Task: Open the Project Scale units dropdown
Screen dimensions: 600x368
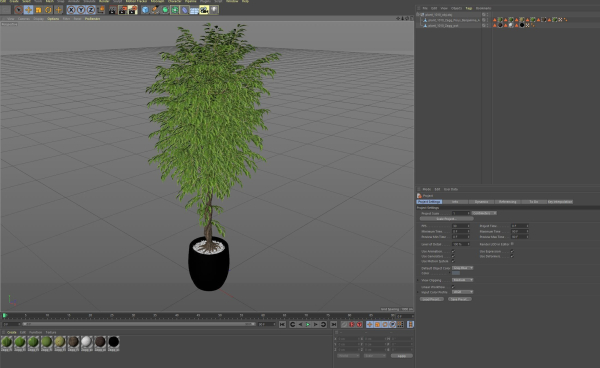Action: [484, 213]
